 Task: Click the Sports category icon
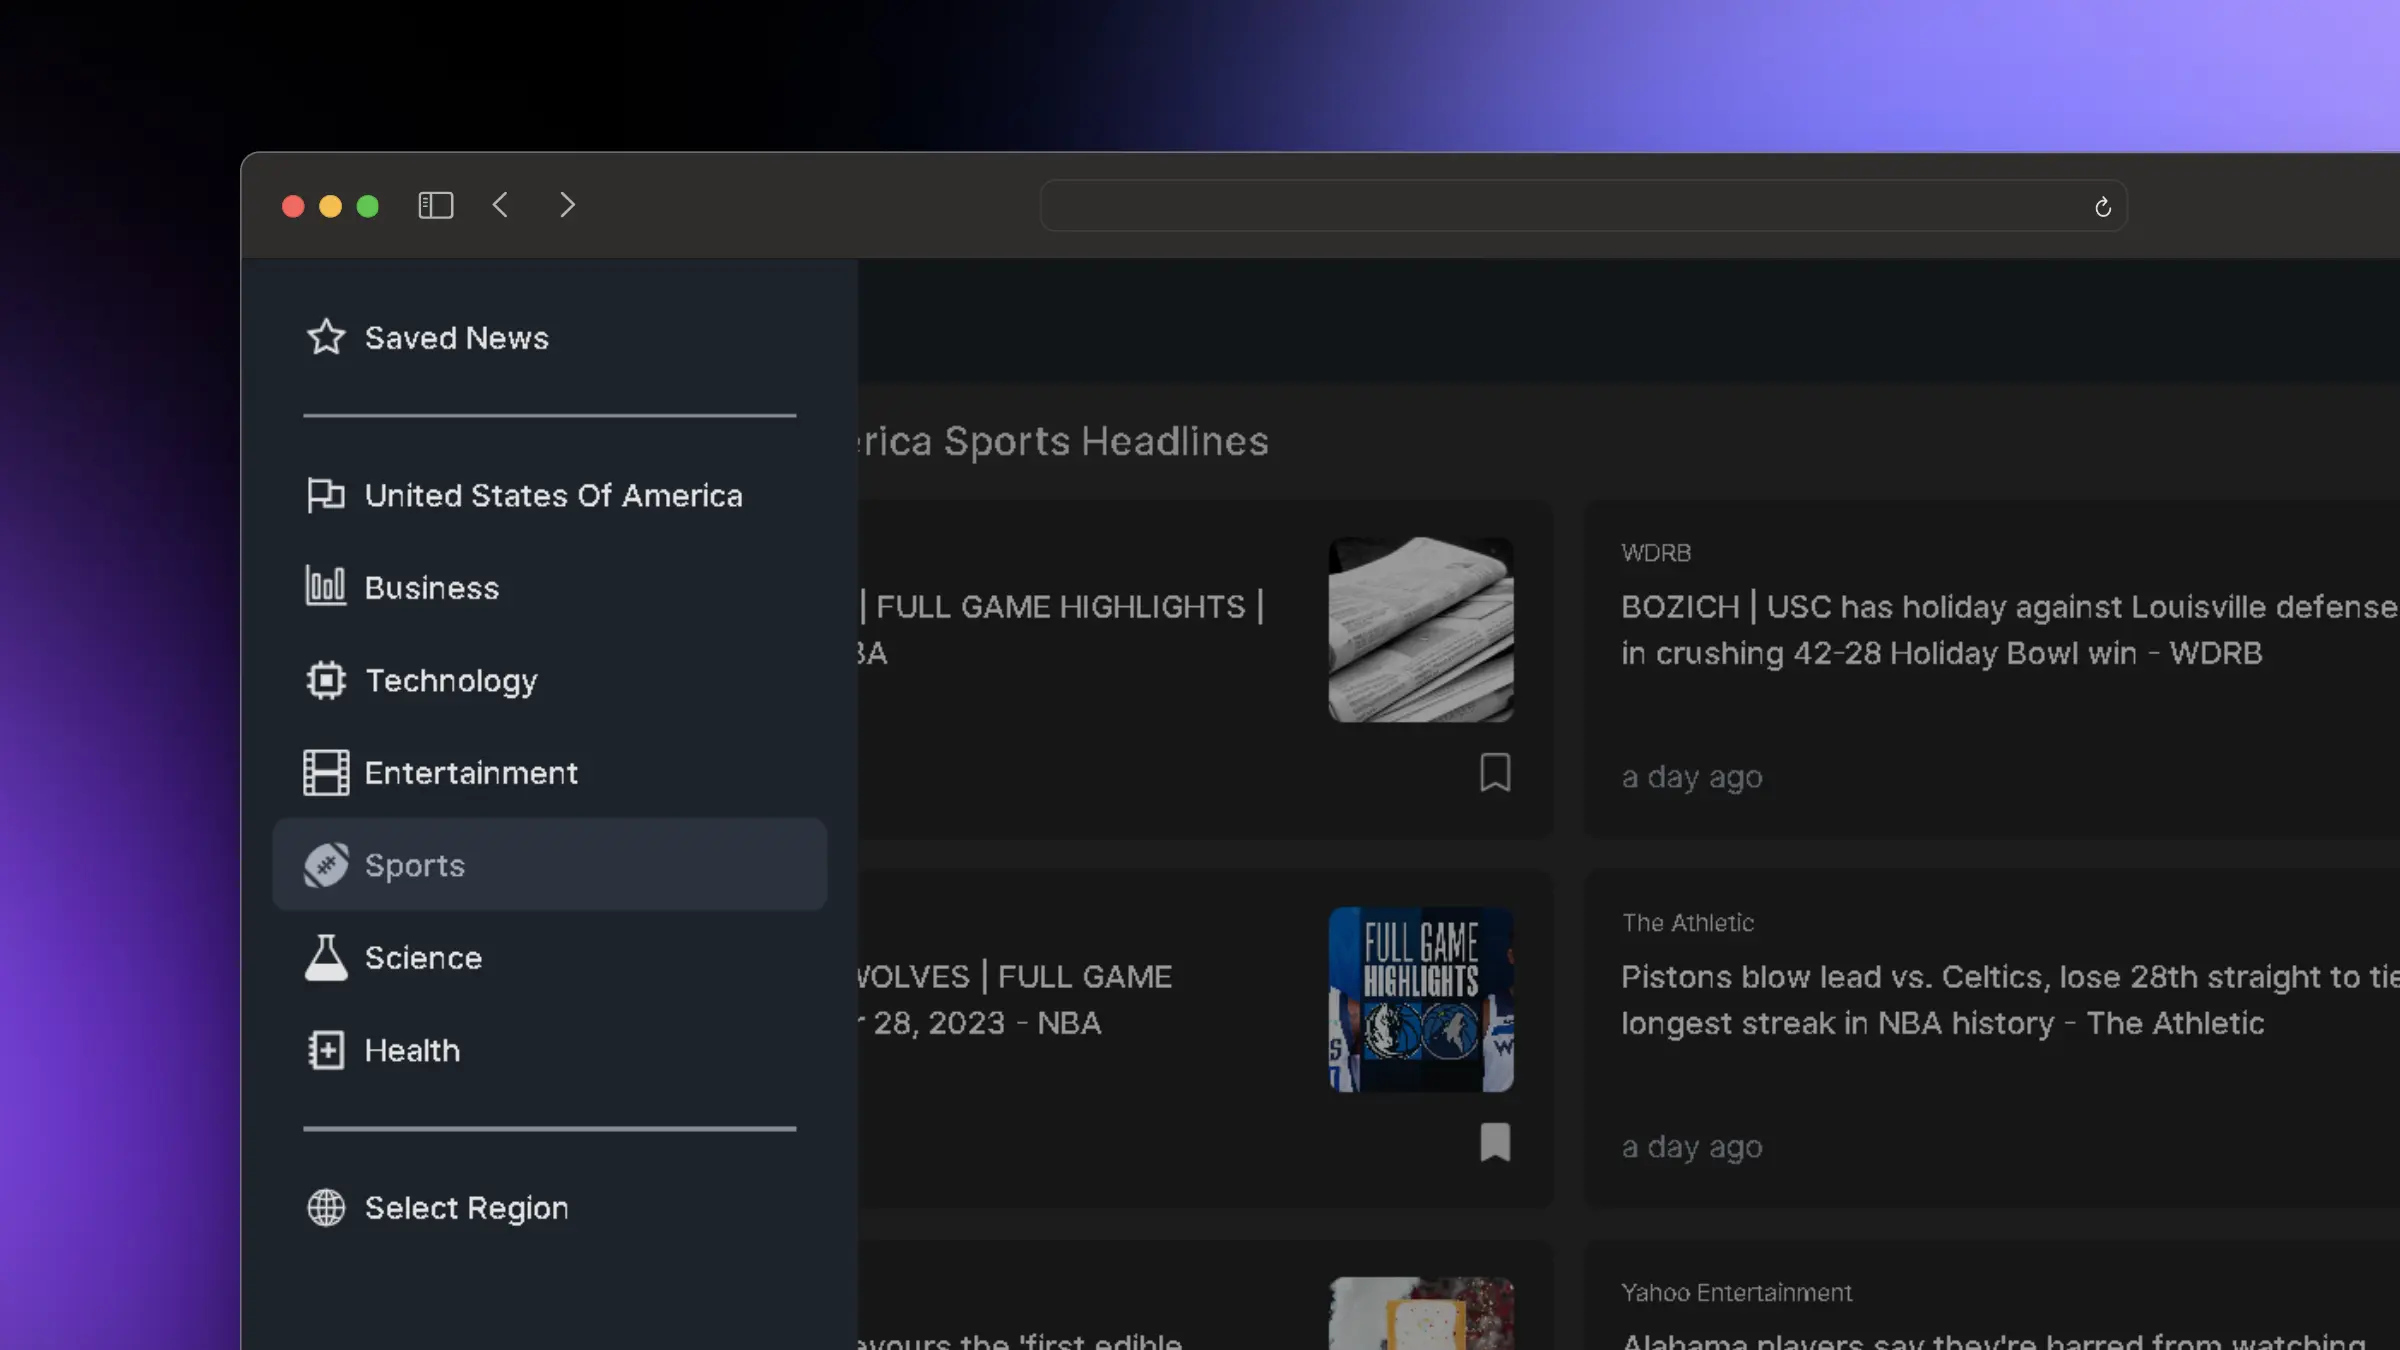coord(325,862)
